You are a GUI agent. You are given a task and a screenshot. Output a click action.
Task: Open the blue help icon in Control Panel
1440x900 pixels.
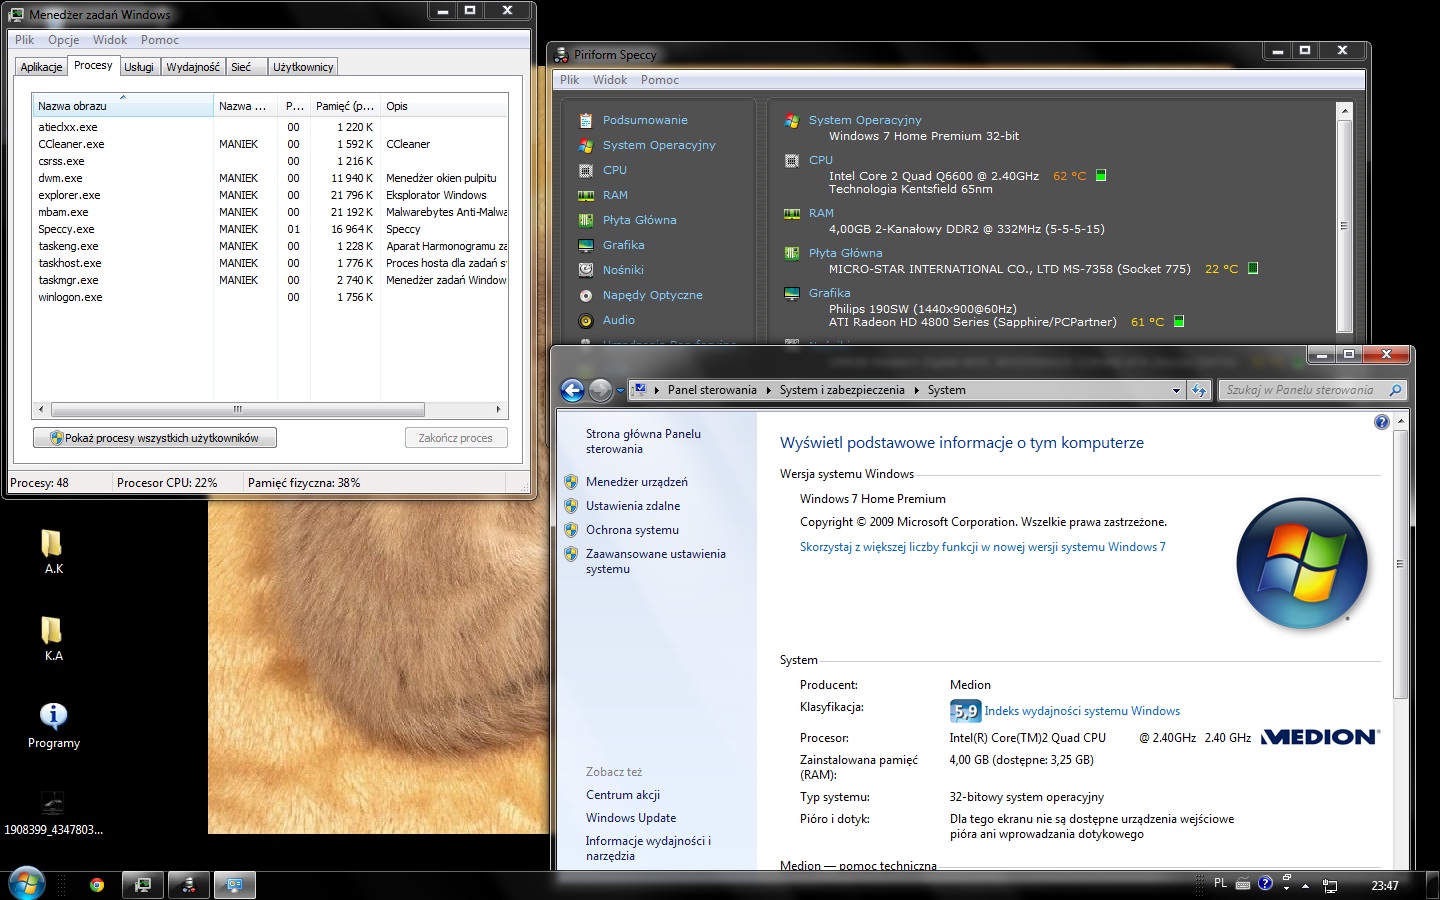[1382, 422]
